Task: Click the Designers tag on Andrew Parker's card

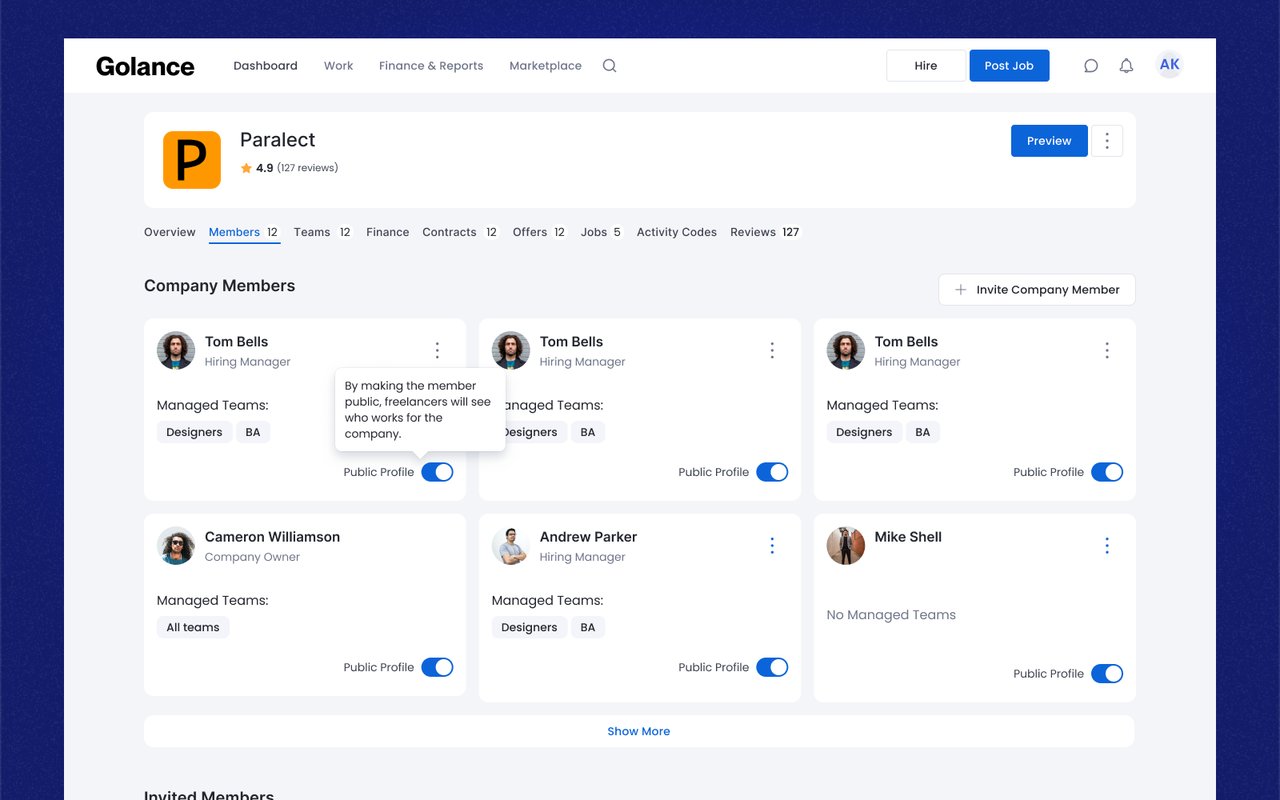Action: point(529,627)
